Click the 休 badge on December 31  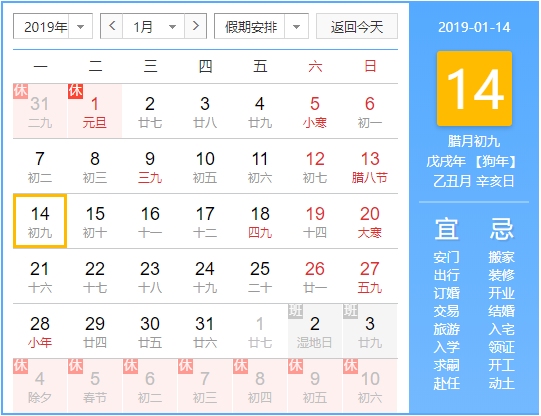(x=20, y=91)
